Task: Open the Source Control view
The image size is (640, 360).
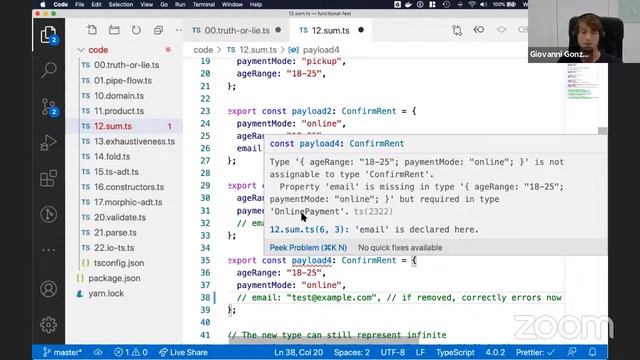Action: tap(49, 107)
